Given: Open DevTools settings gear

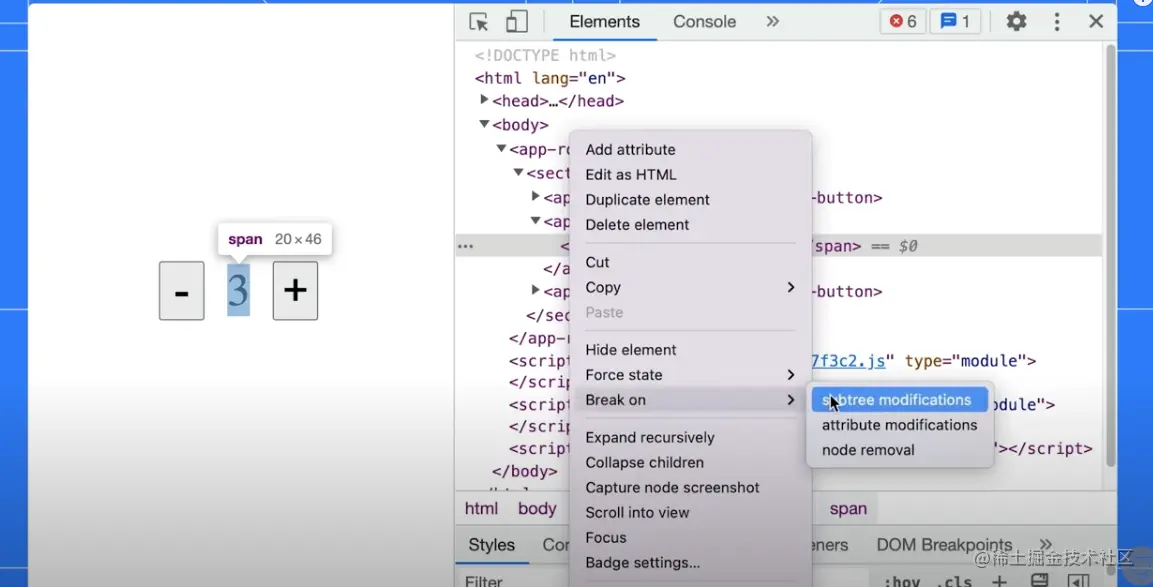Looking at the screenshot, I should 1016,21.
